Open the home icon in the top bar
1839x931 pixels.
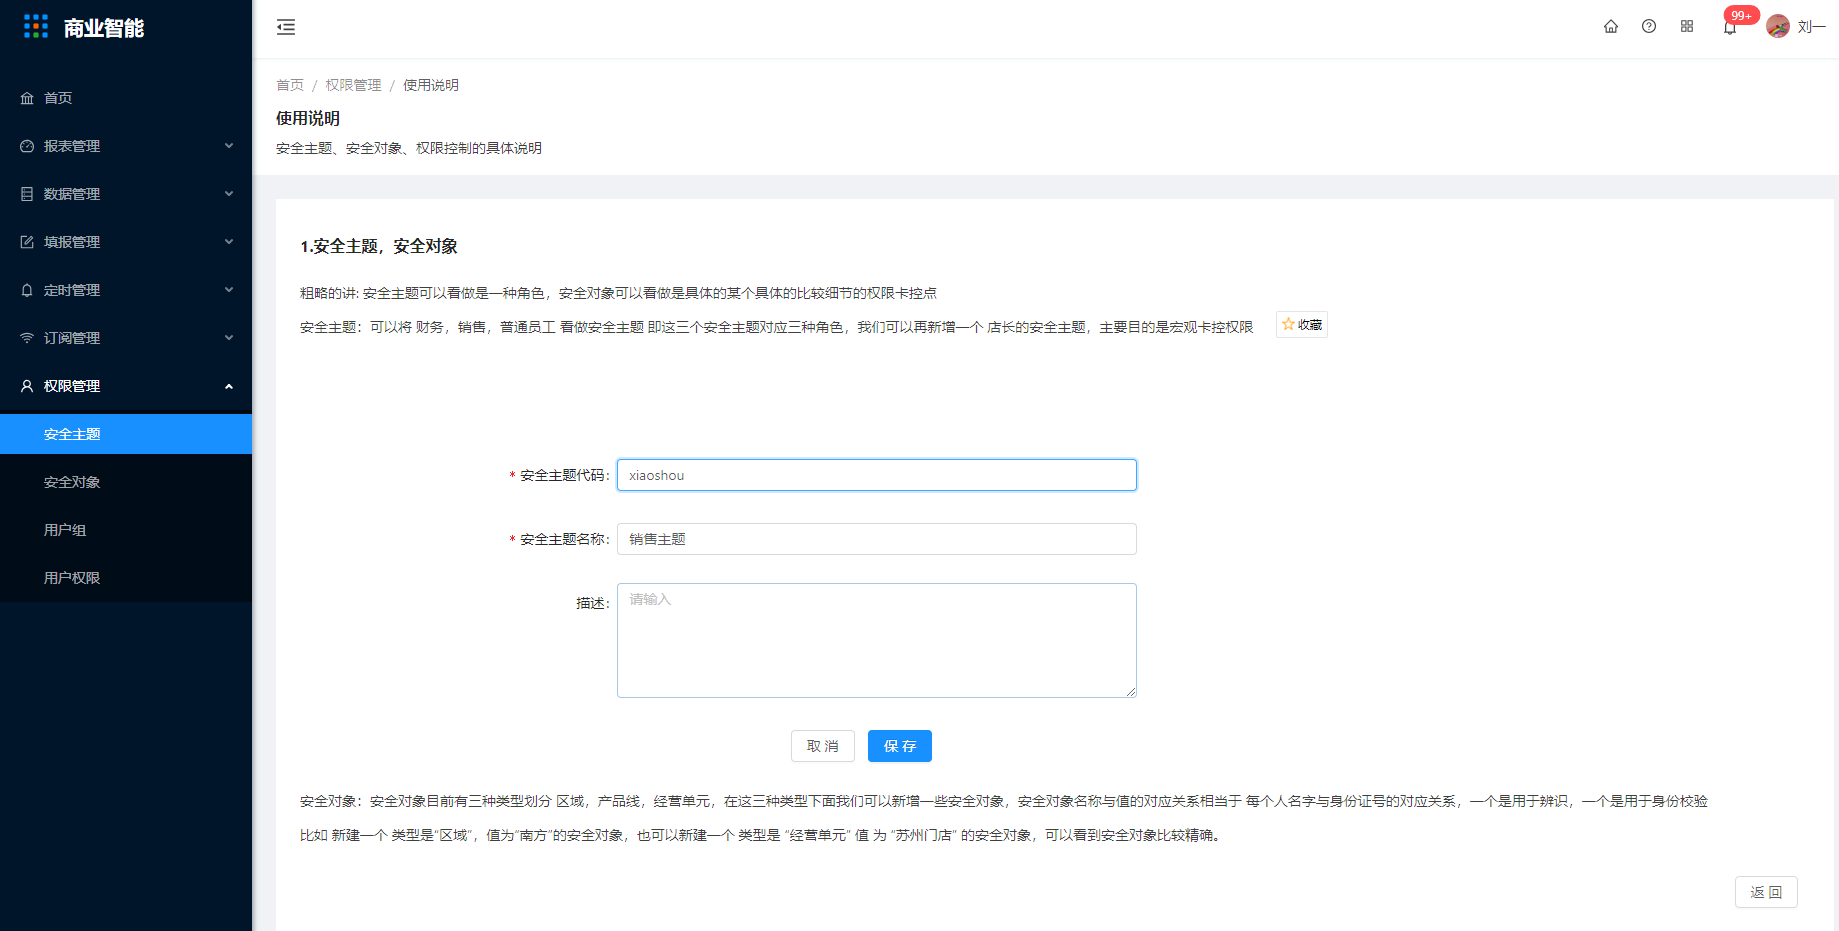[1611, 27]
